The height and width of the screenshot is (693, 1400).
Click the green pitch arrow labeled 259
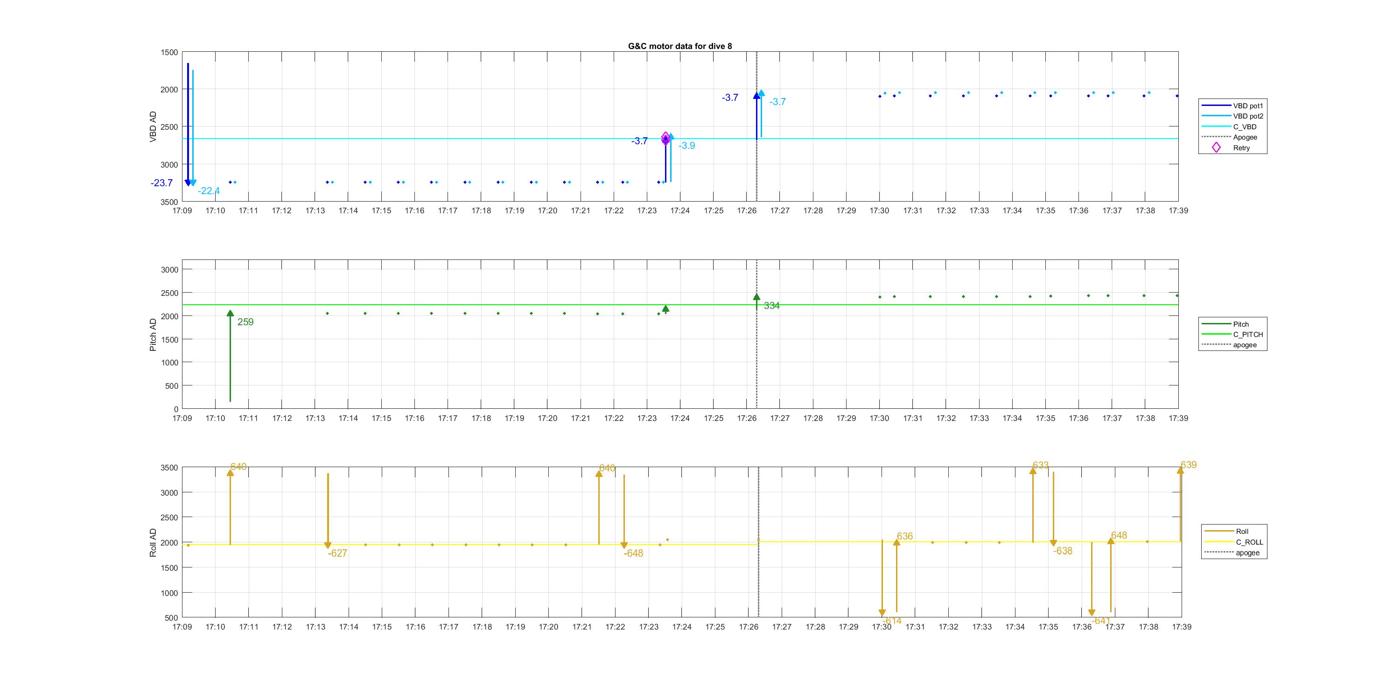click(230, 356)
